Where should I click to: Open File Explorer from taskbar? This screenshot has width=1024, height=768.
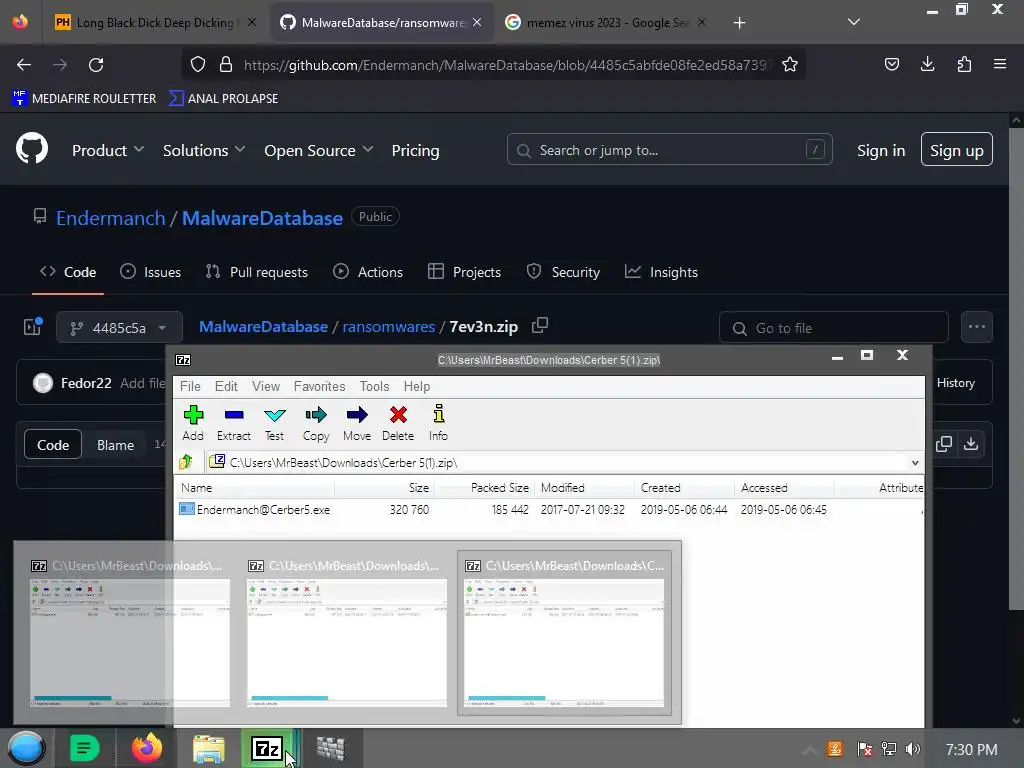pos(209,749)
